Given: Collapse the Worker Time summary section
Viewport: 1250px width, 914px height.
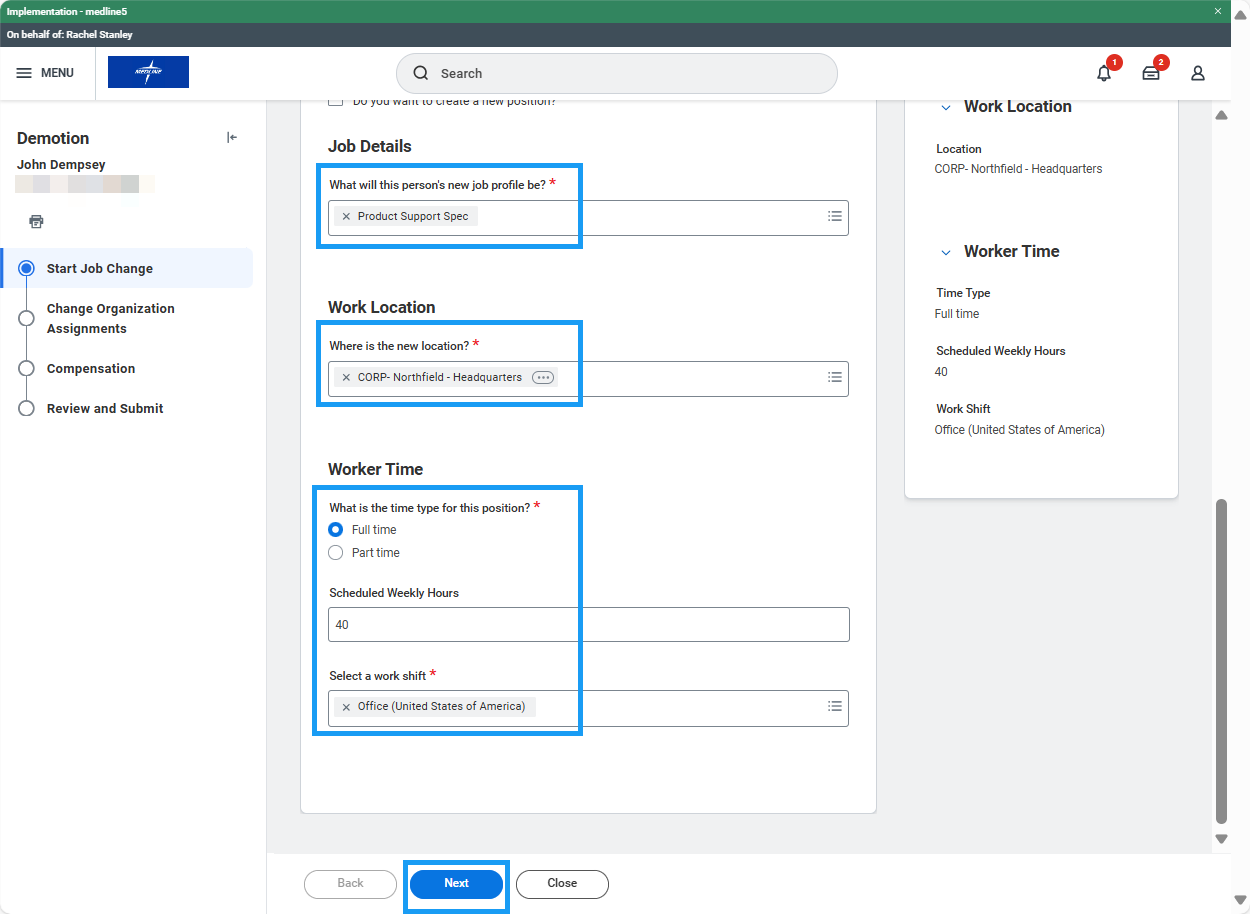Looking at the screenshot, I should tap(946, 252).
